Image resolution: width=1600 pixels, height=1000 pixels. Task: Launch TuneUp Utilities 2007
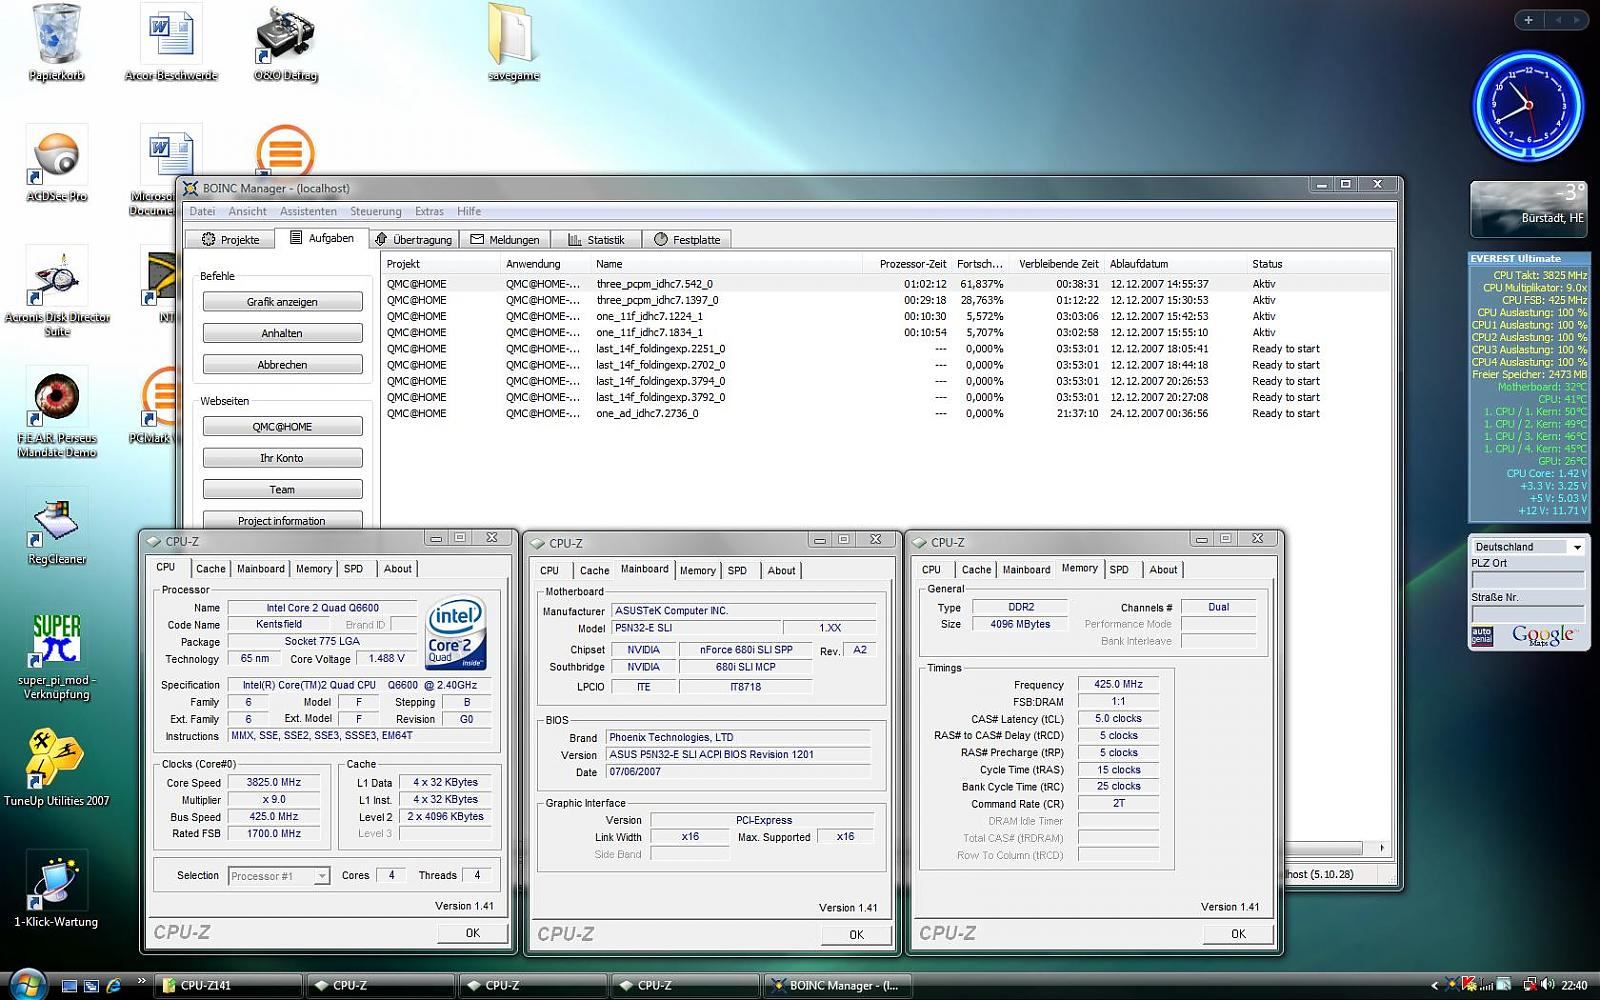click(57, 765)
